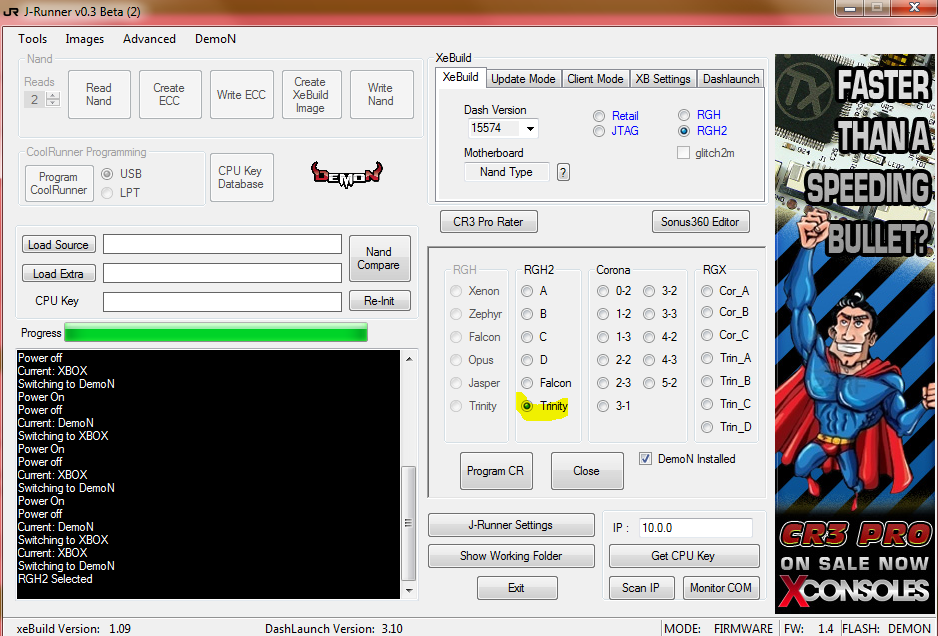The width and height of the screenshot is (938, 636).
Task: Open the DemoN menu
Action: [x=215, y=39]
